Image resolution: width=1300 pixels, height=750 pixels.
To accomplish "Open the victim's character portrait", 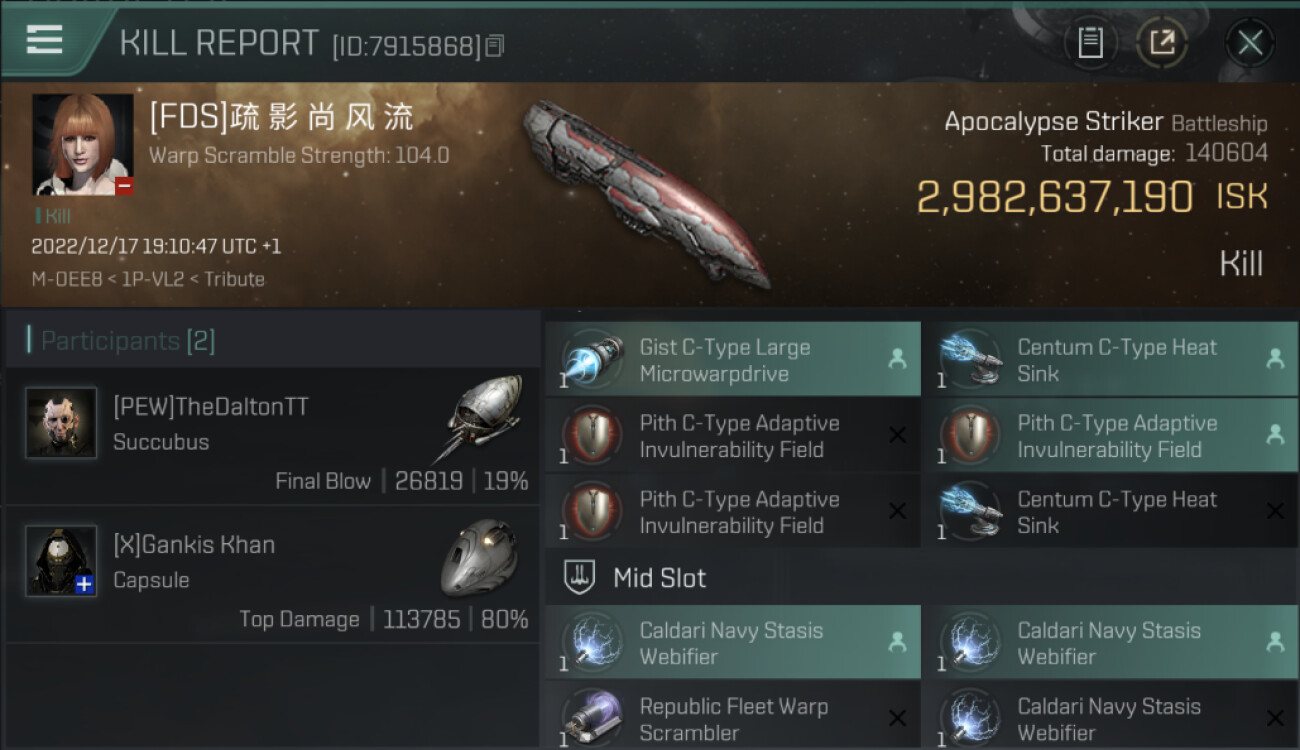I will pos(83,145).
